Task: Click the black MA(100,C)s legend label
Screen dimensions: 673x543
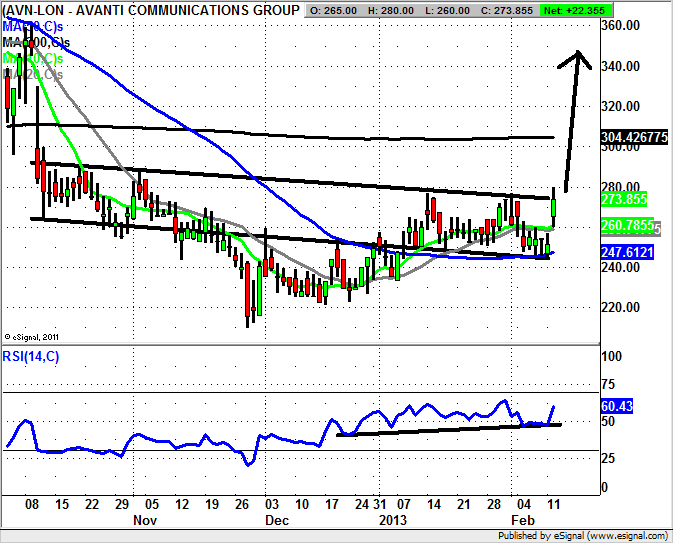Action: (36, 42)
